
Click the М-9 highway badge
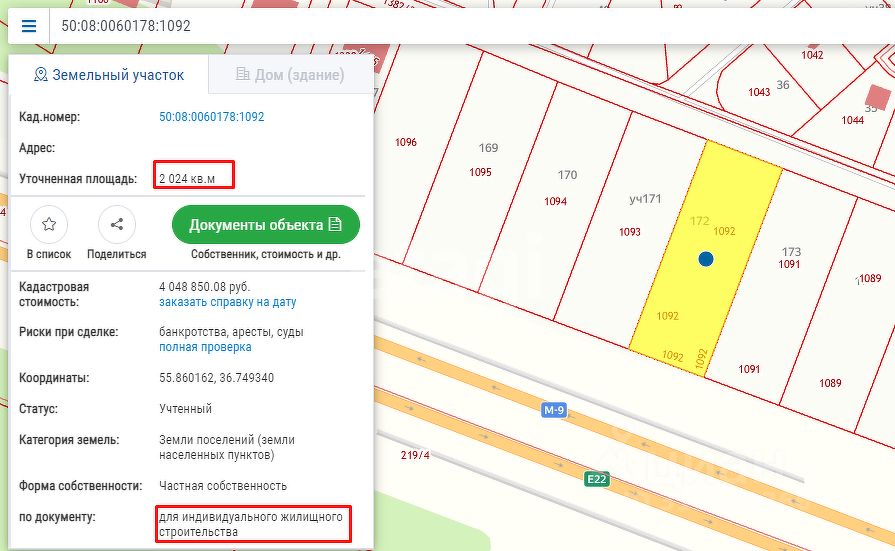pos(554,410)
